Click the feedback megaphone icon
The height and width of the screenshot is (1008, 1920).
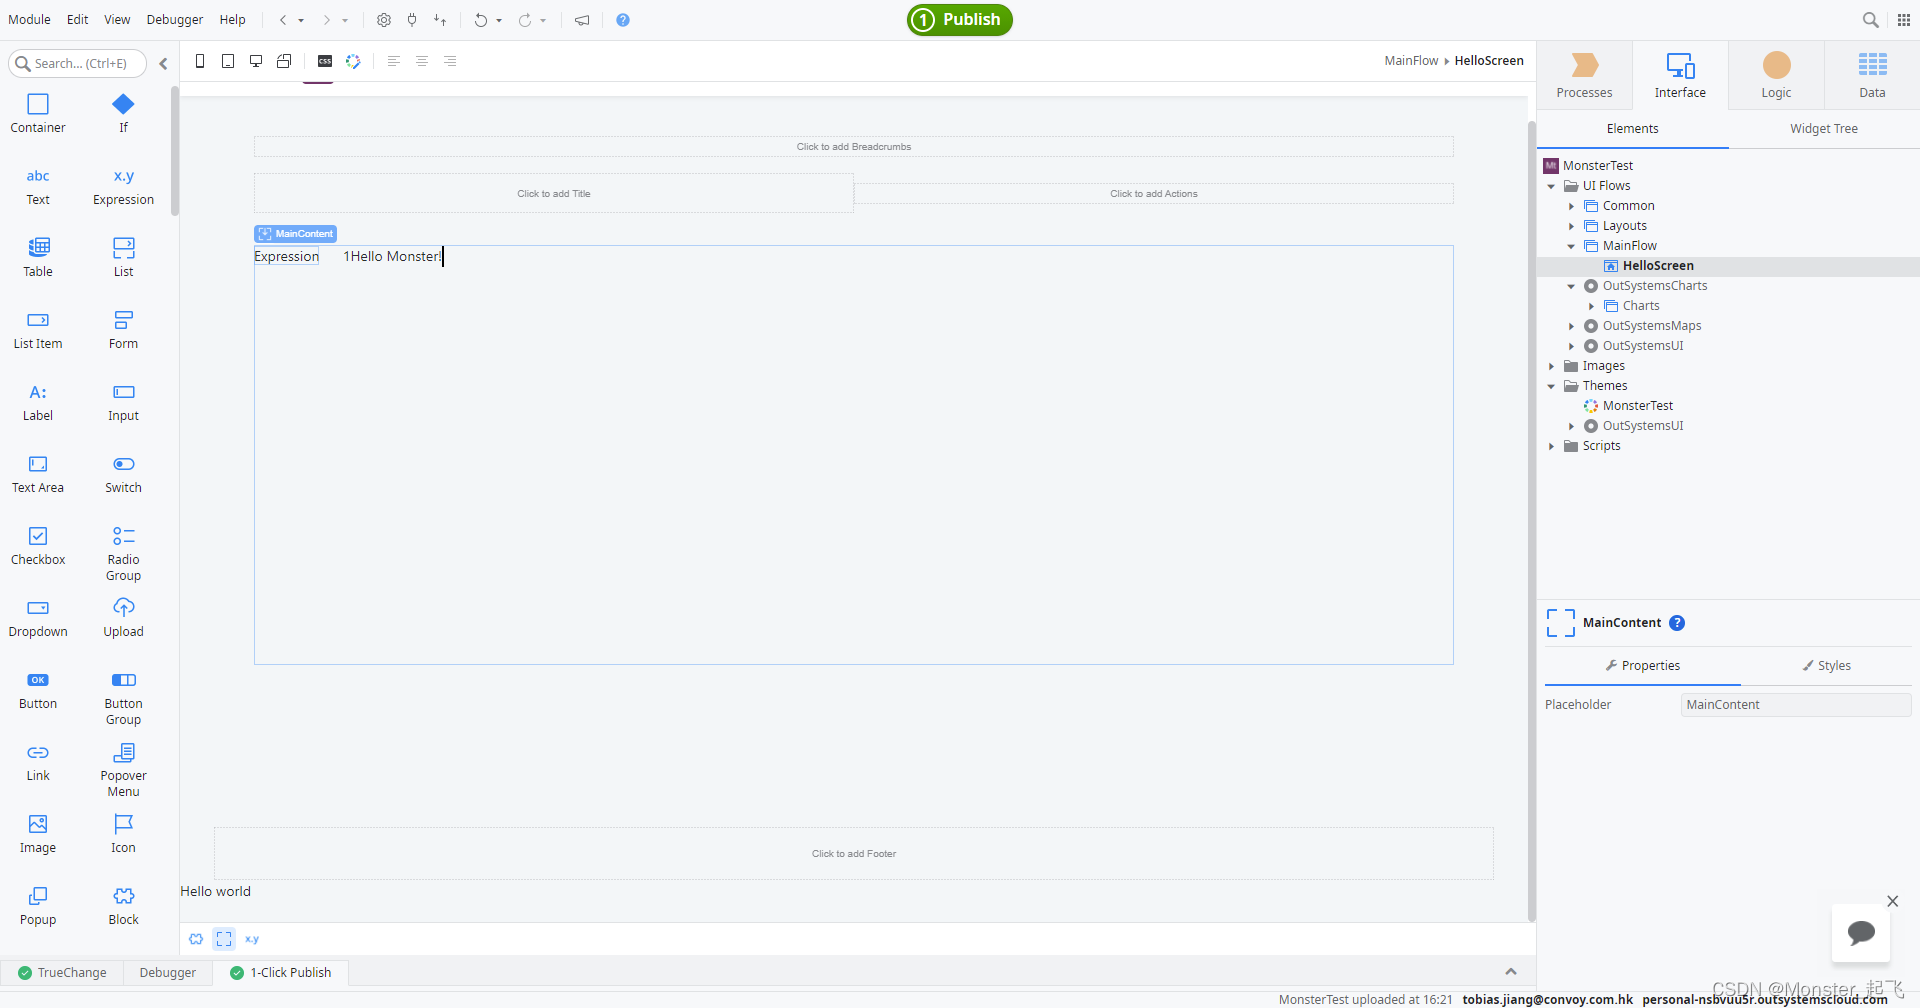coord(582,20)
